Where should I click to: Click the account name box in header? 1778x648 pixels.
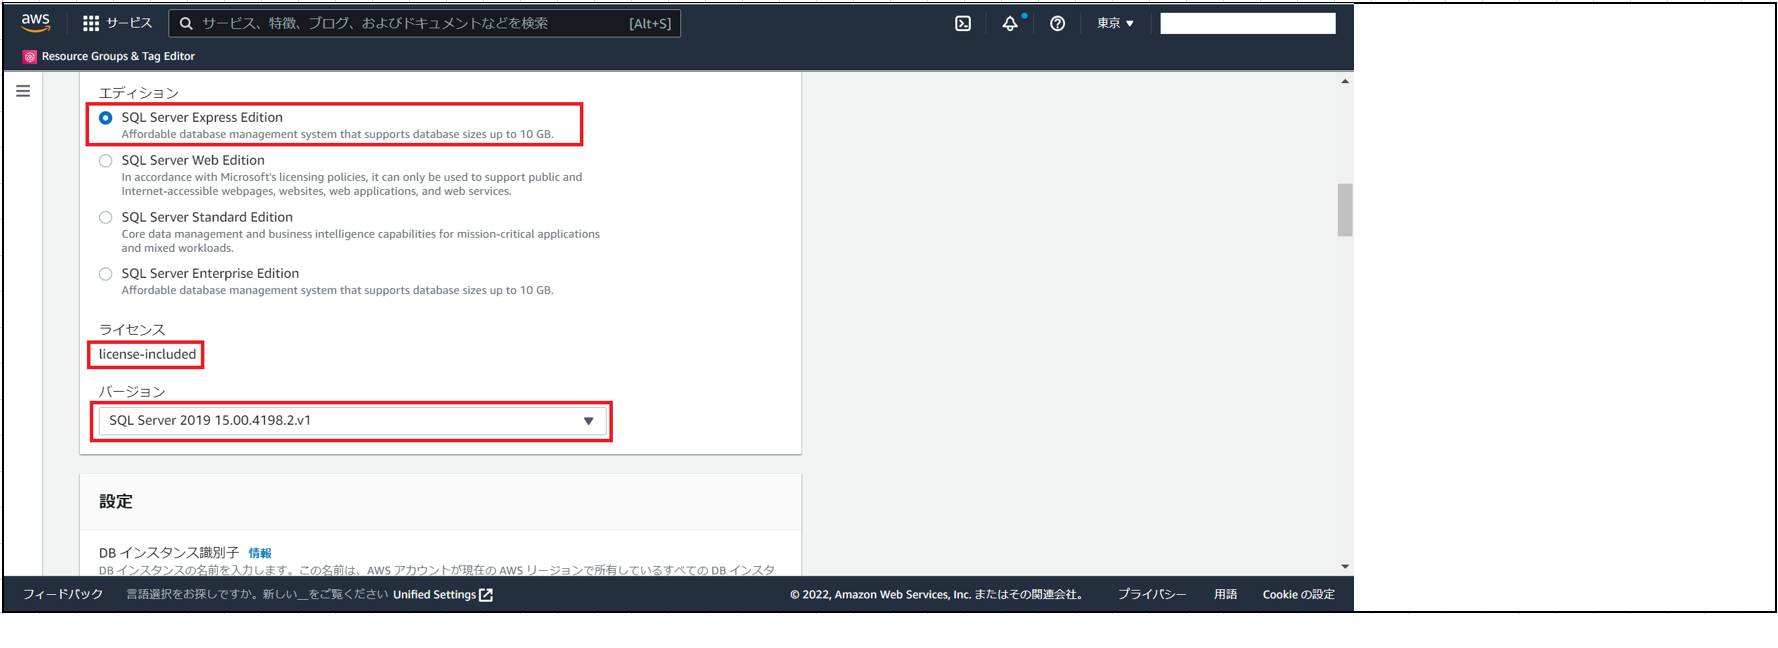point(1248,23)
